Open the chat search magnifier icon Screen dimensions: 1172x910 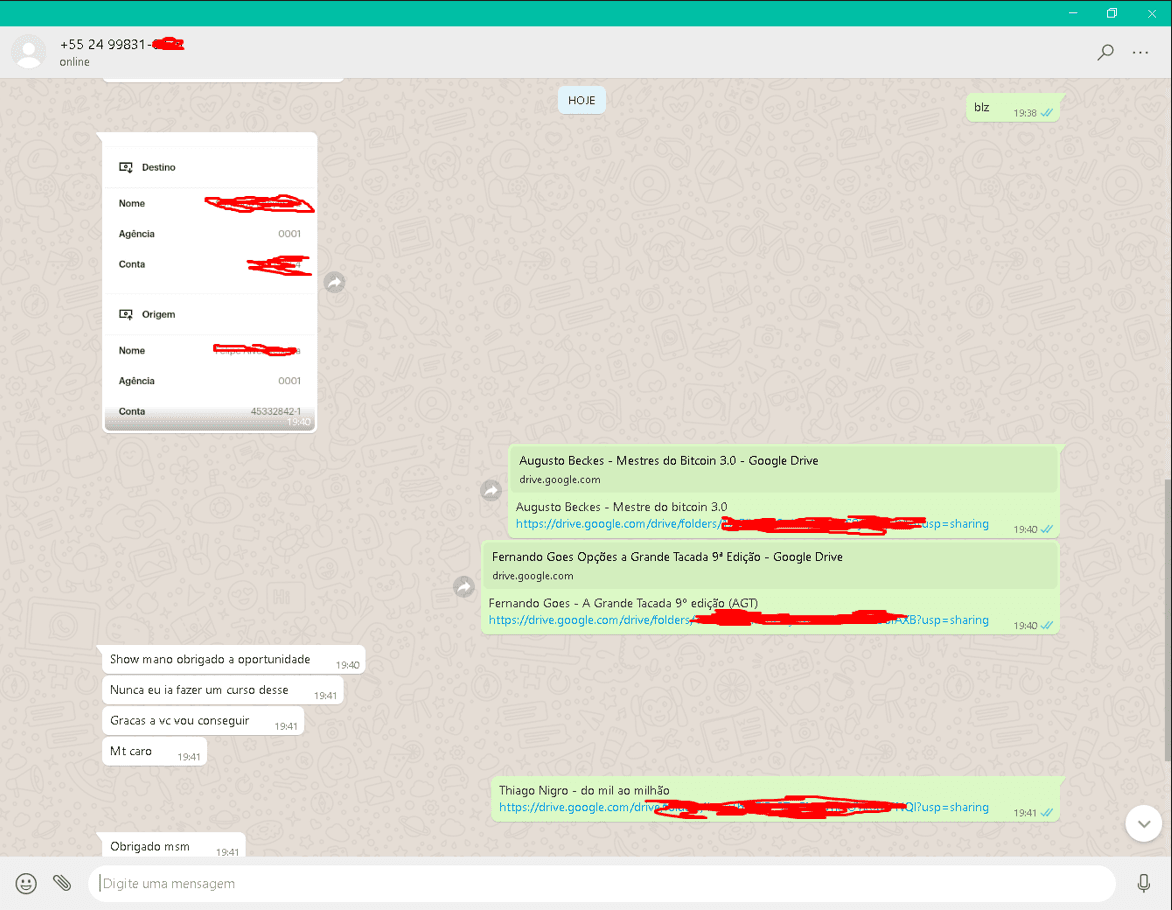pos(1105,52)
